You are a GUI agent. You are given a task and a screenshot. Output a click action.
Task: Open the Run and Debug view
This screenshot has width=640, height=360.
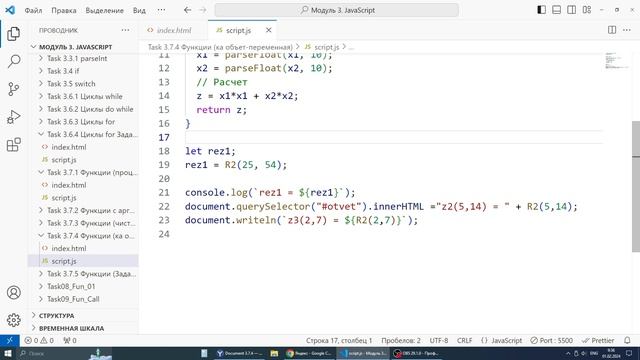(x=13, y=117)
